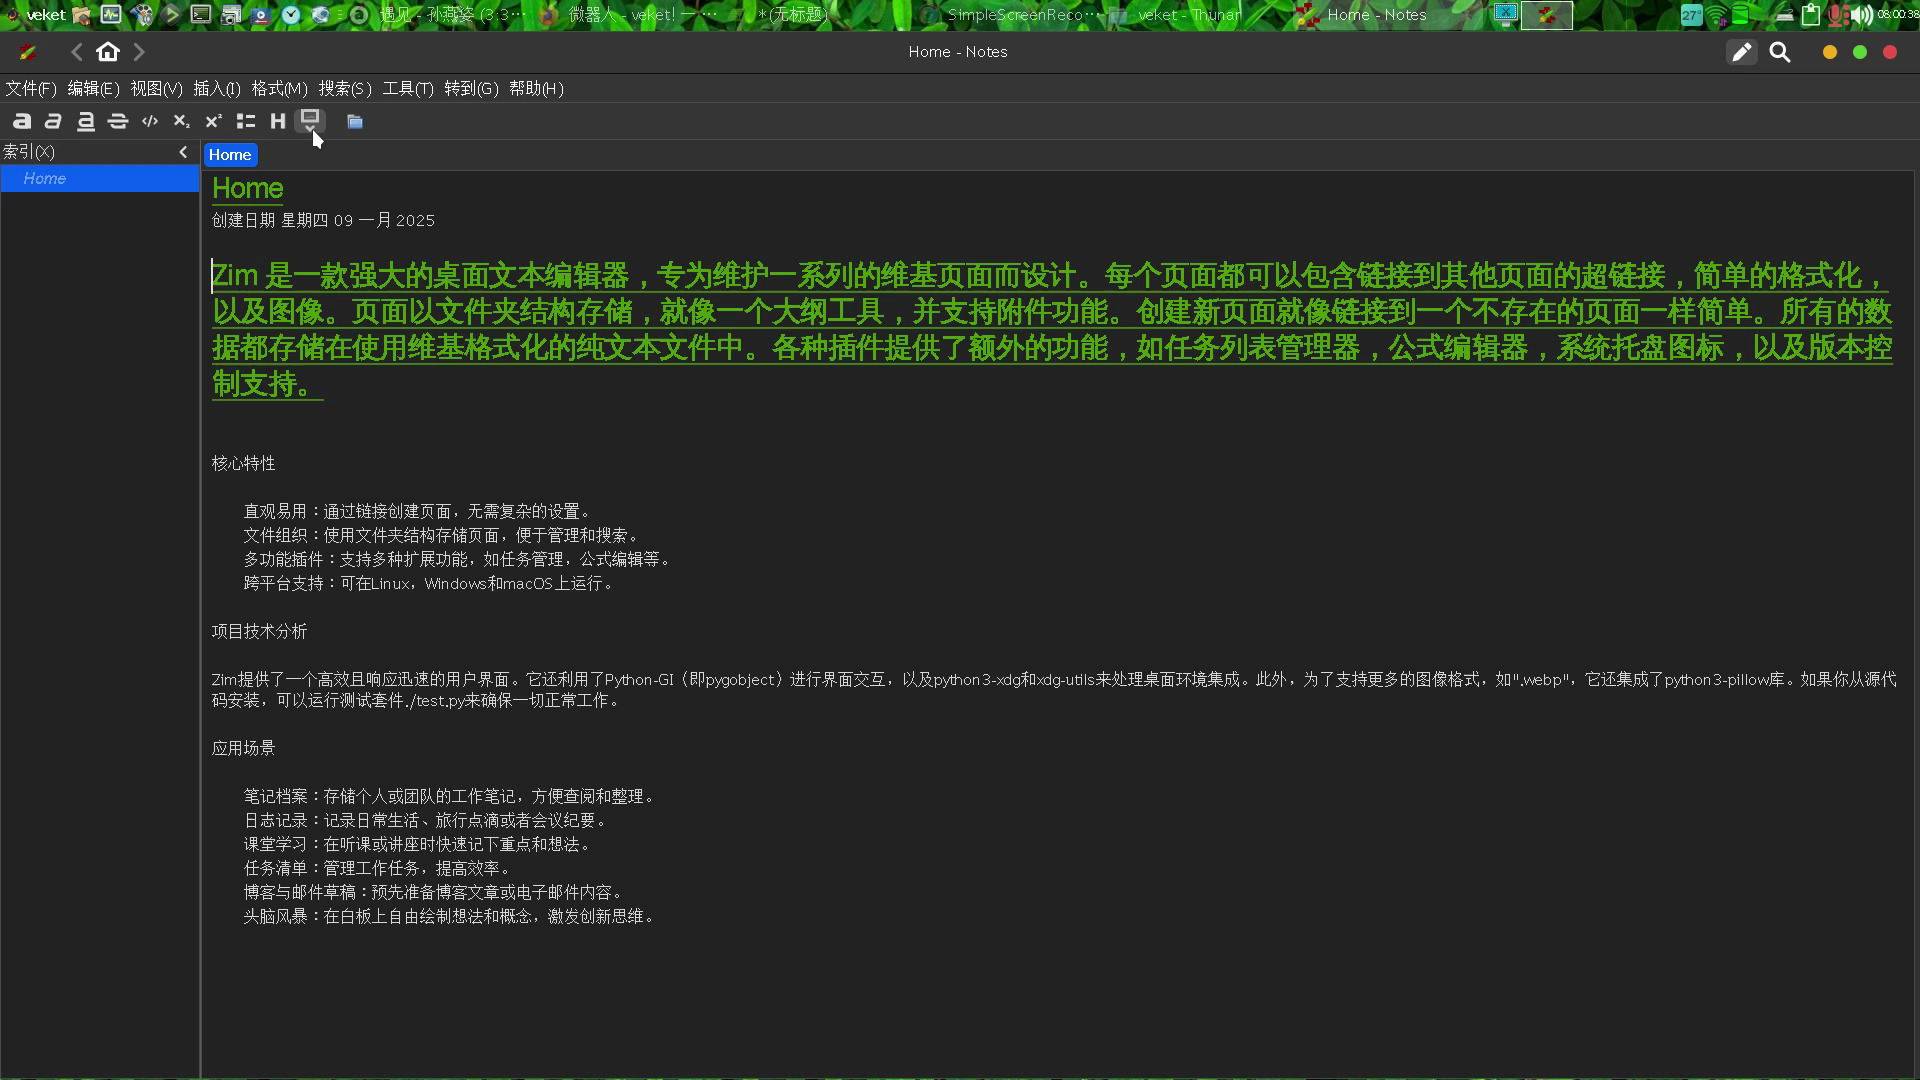
Task: Click the 项目技术分析 heading text
Action: tap(259, 631)
